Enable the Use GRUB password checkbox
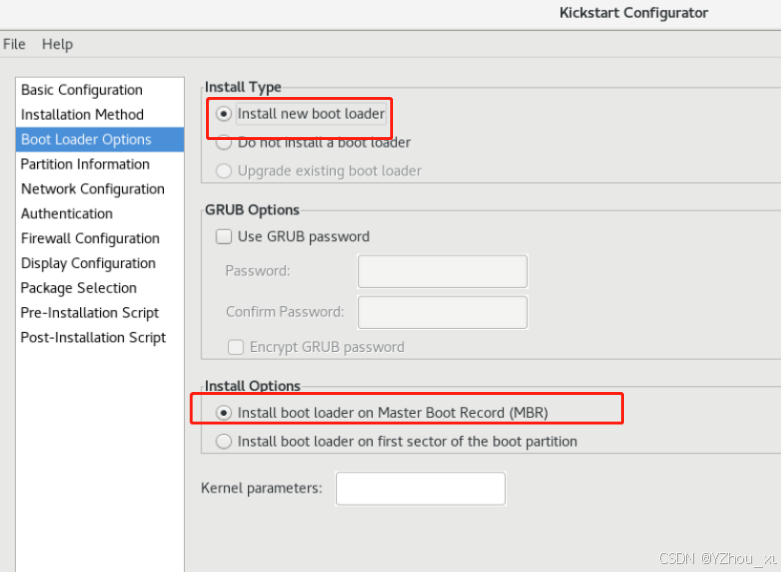 (224, 237)
